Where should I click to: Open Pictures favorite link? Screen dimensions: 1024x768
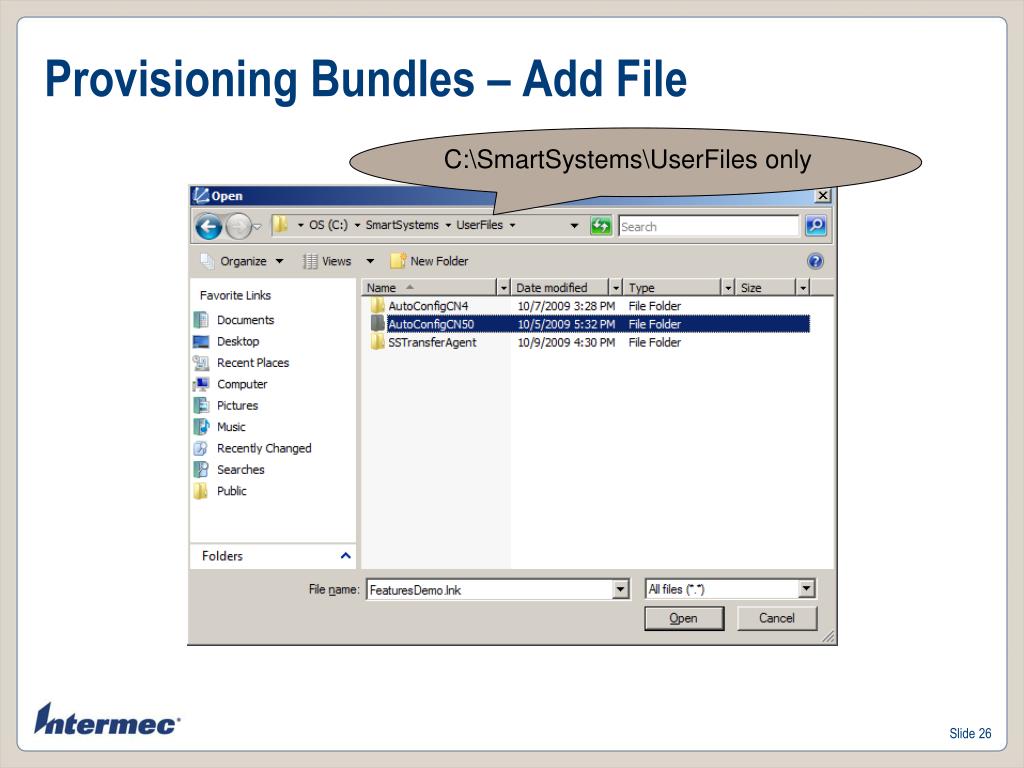click(237, 406)
